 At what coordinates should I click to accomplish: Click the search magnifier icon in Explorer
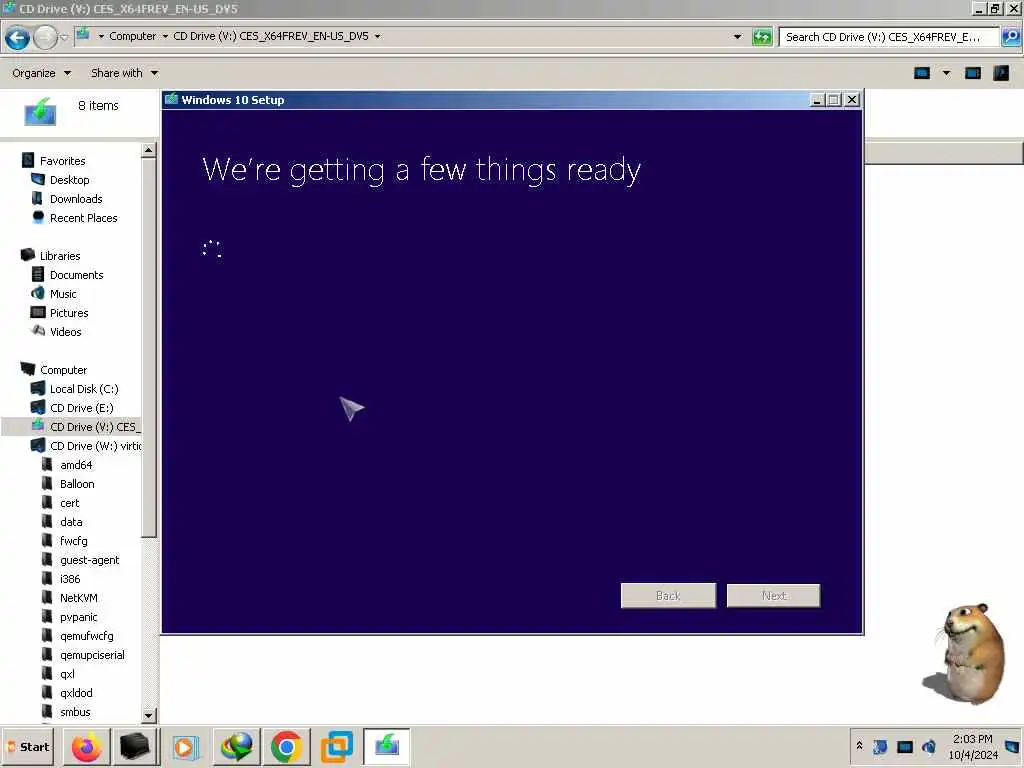1010,37
